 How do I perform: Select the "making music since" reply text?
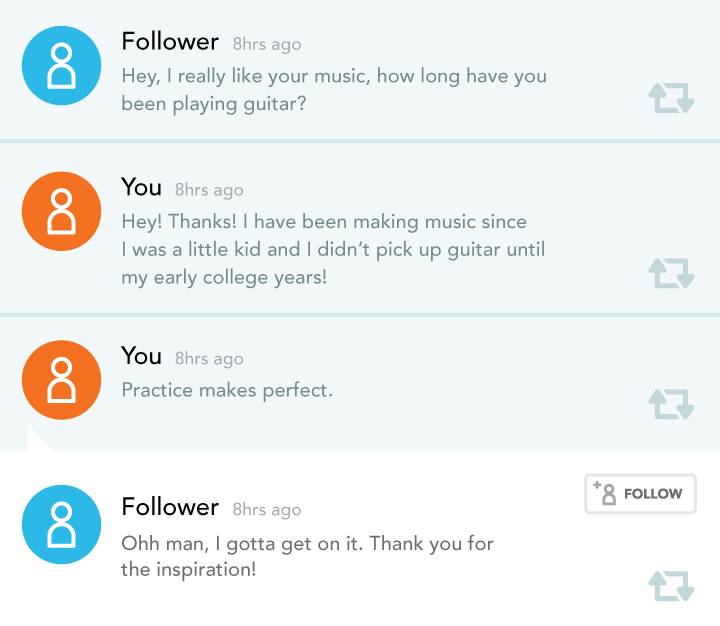333,249
